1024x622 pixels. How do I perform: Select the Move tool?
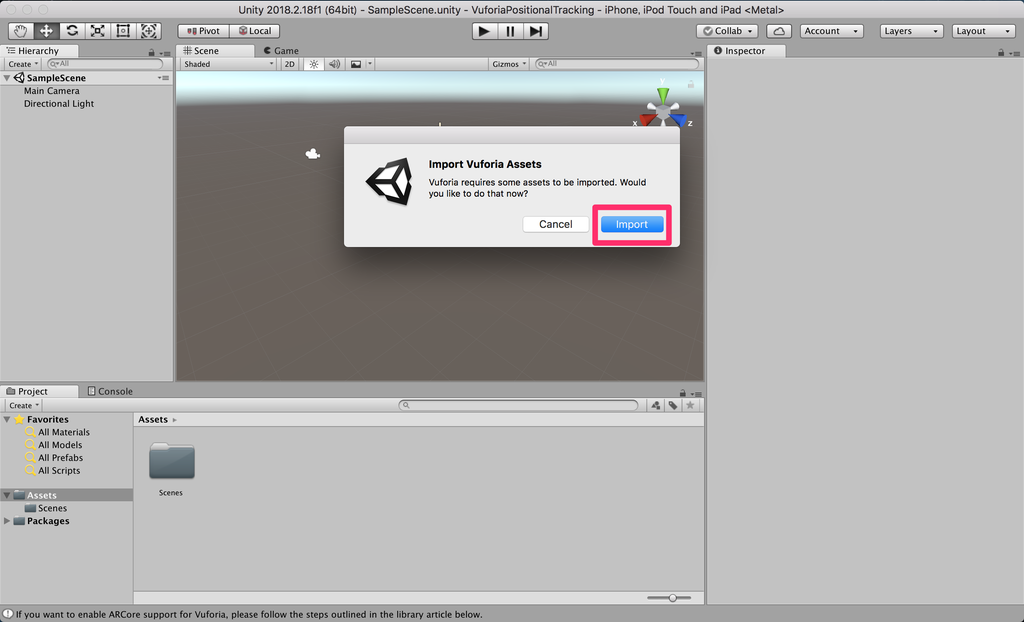[46, 31]
